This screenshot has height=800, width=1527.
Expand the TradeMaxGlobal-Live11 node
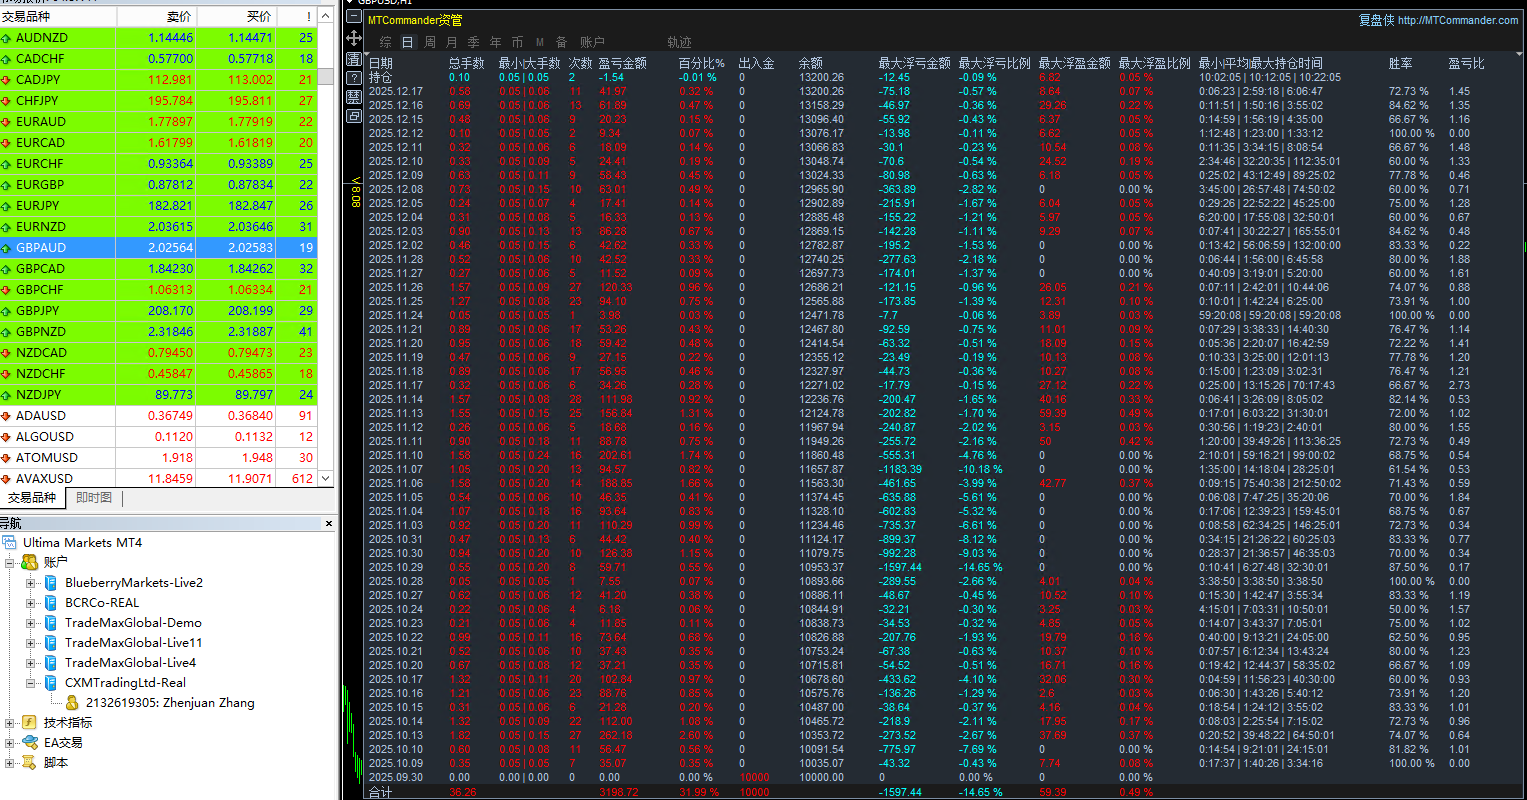tap(30, 643)
